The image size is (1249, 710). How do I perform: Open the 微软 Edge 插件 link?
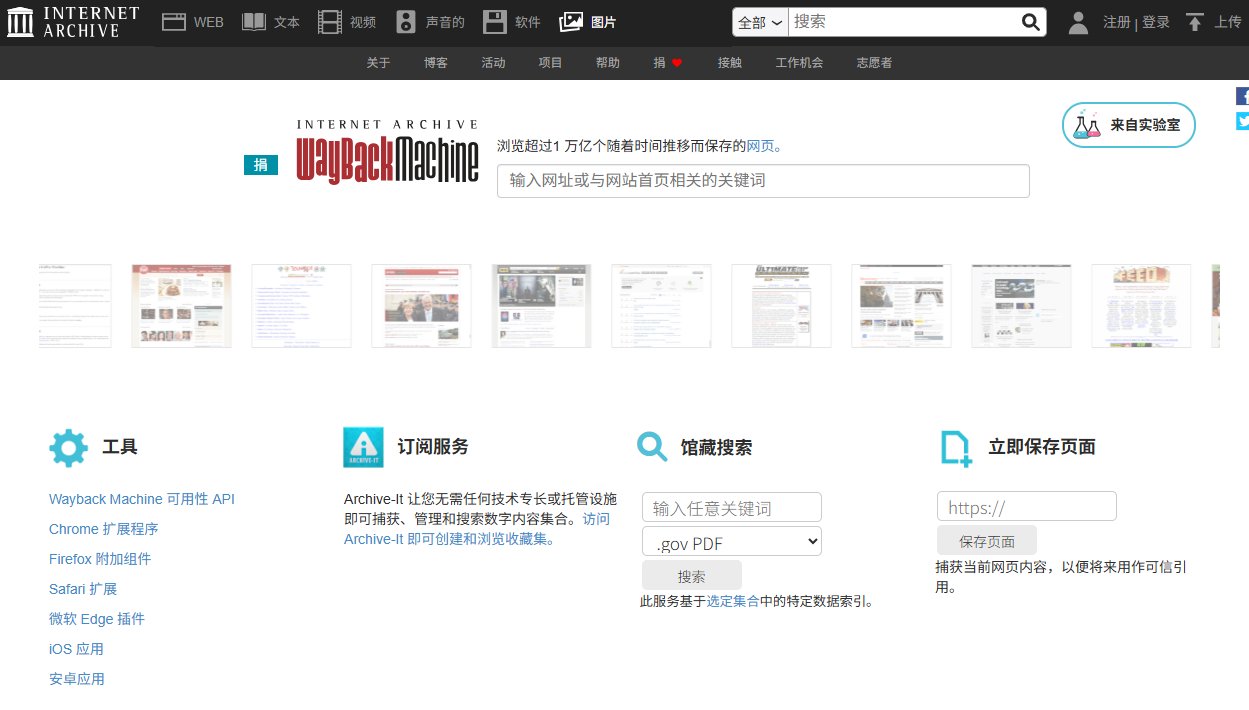tap(97, 619)
